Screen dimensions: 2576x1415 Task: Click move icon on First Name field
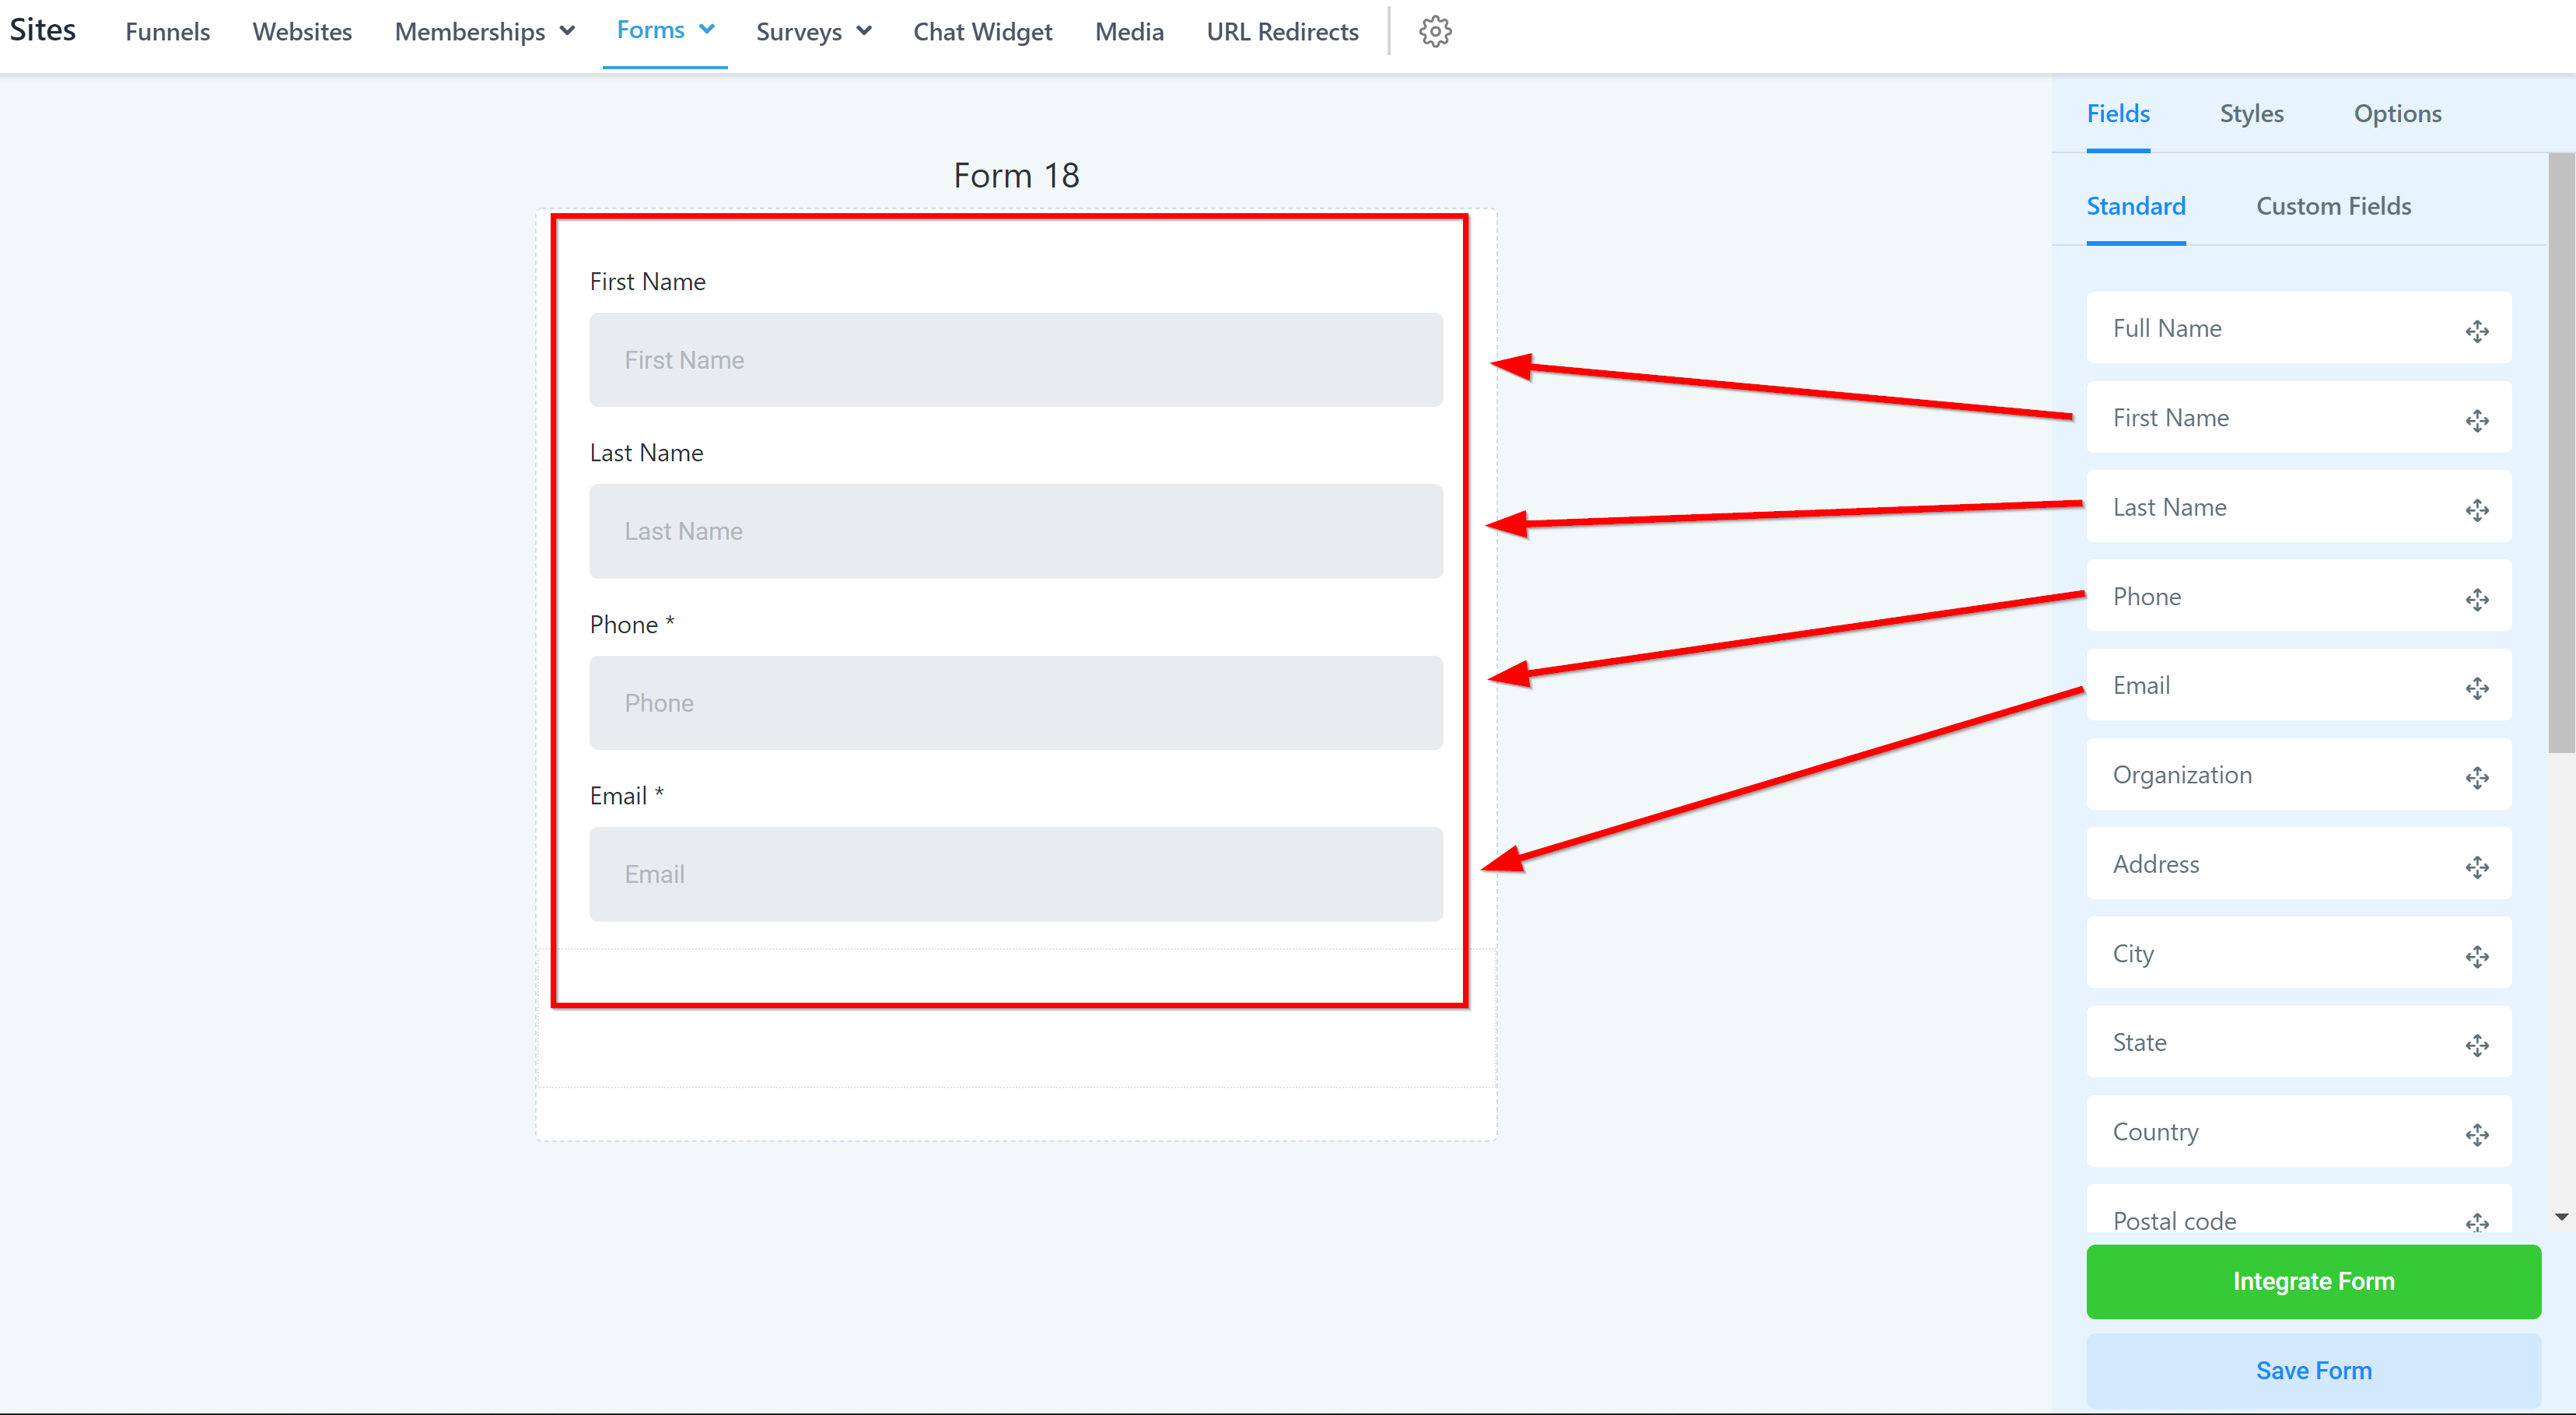tap(2476, 420)
